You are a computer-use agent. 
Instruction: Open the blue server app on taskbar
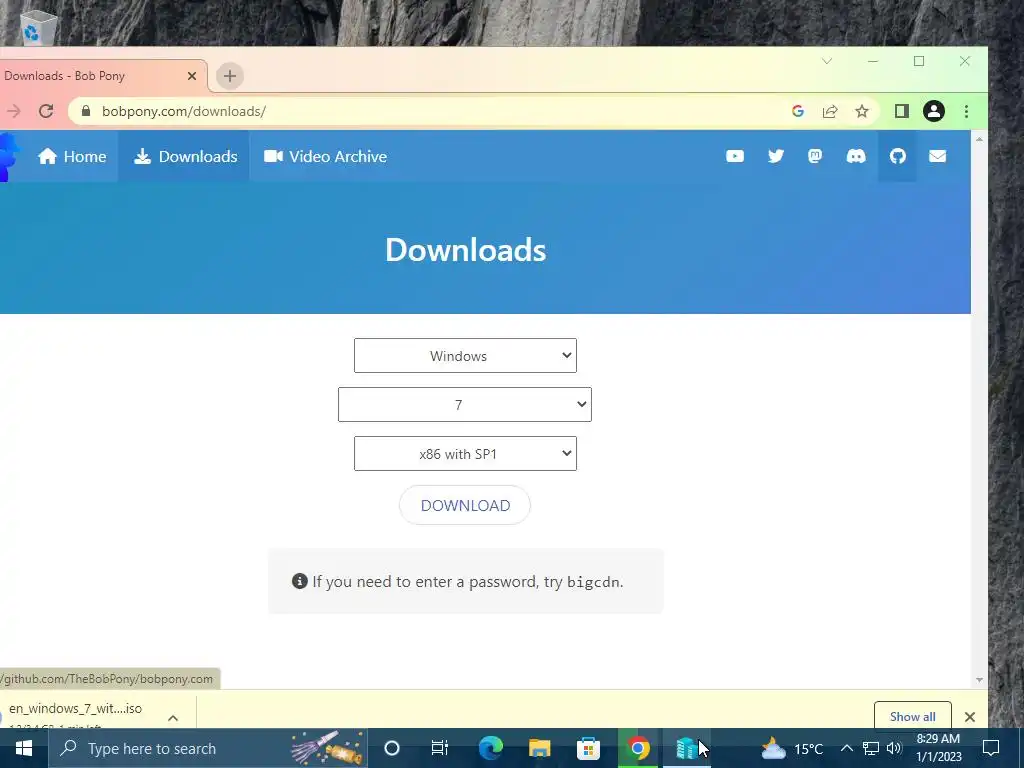coord(686,748)
